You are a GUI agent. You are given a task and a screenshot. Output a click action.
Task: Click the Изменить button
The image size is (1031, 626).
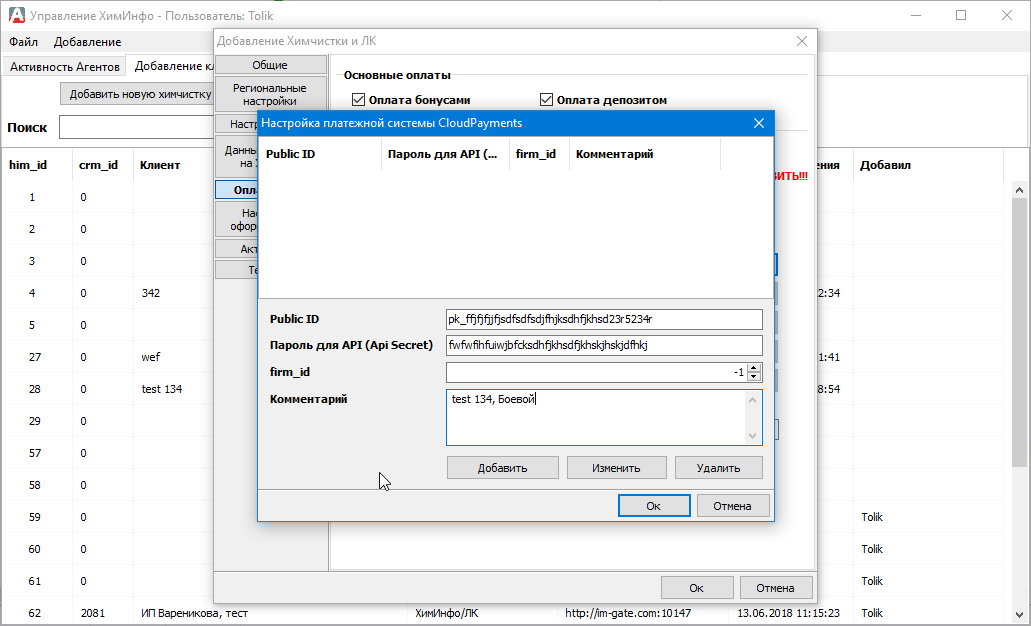(616, 468)
